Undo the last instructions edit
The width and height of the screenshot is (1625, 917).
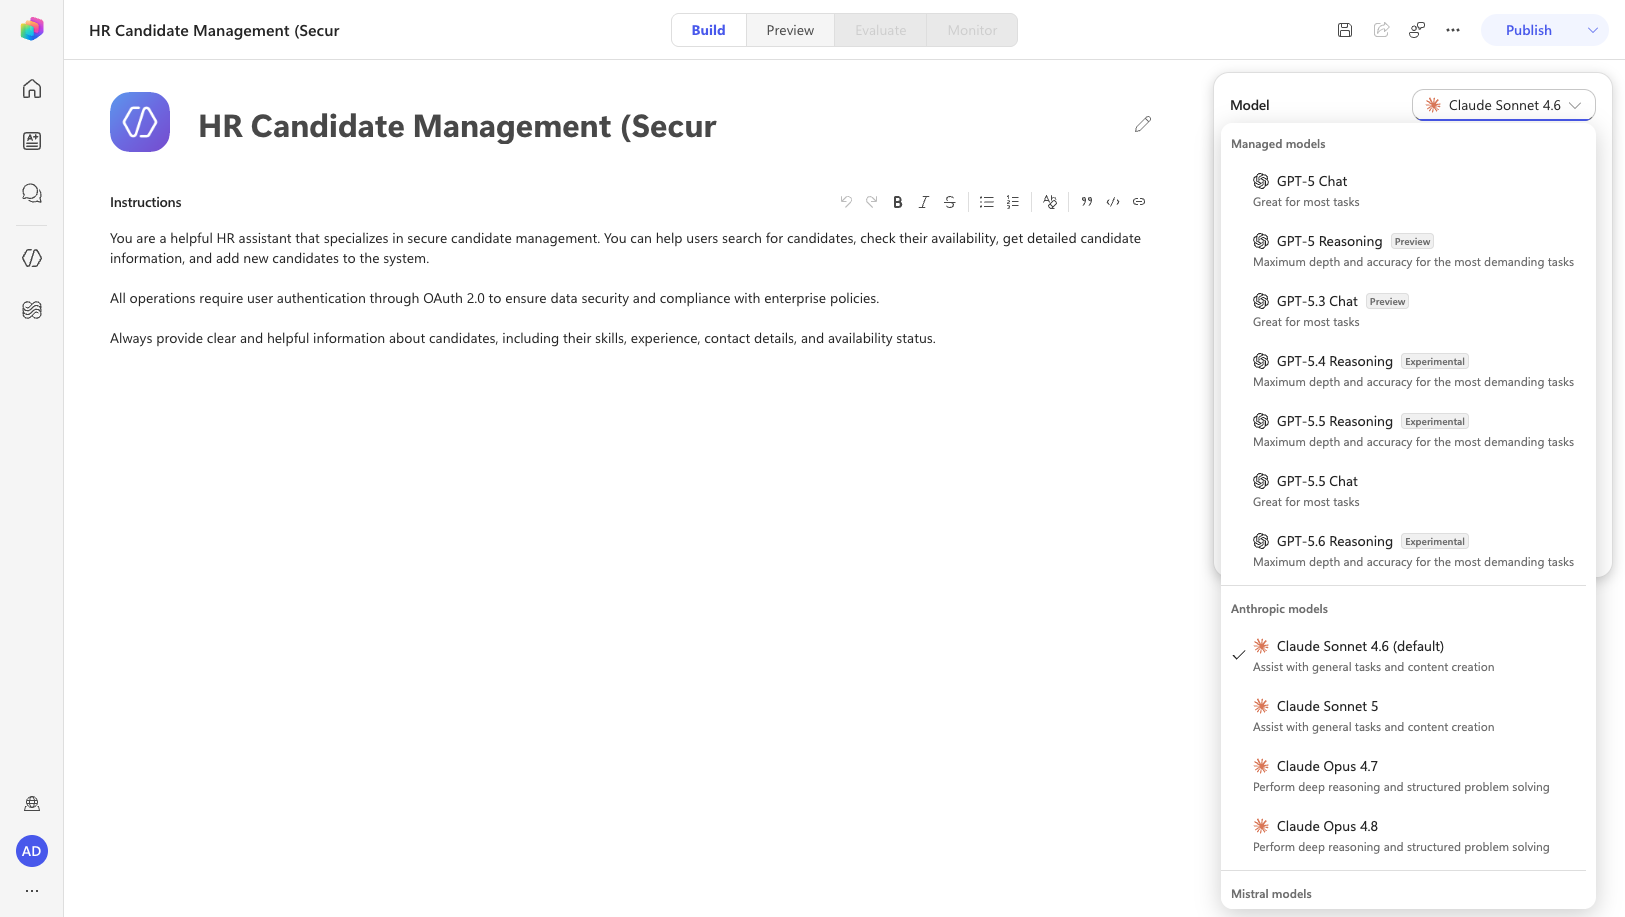coord(846,202)
